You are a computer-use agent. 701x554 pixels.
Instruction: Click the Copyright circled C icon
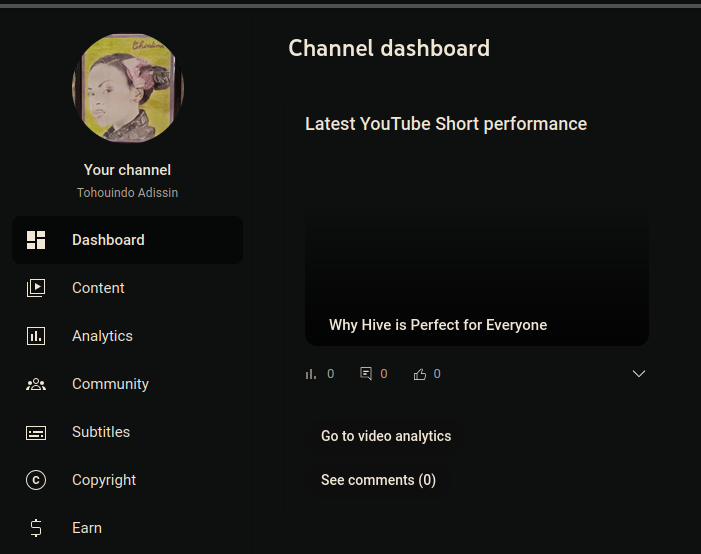click(36, 480)
